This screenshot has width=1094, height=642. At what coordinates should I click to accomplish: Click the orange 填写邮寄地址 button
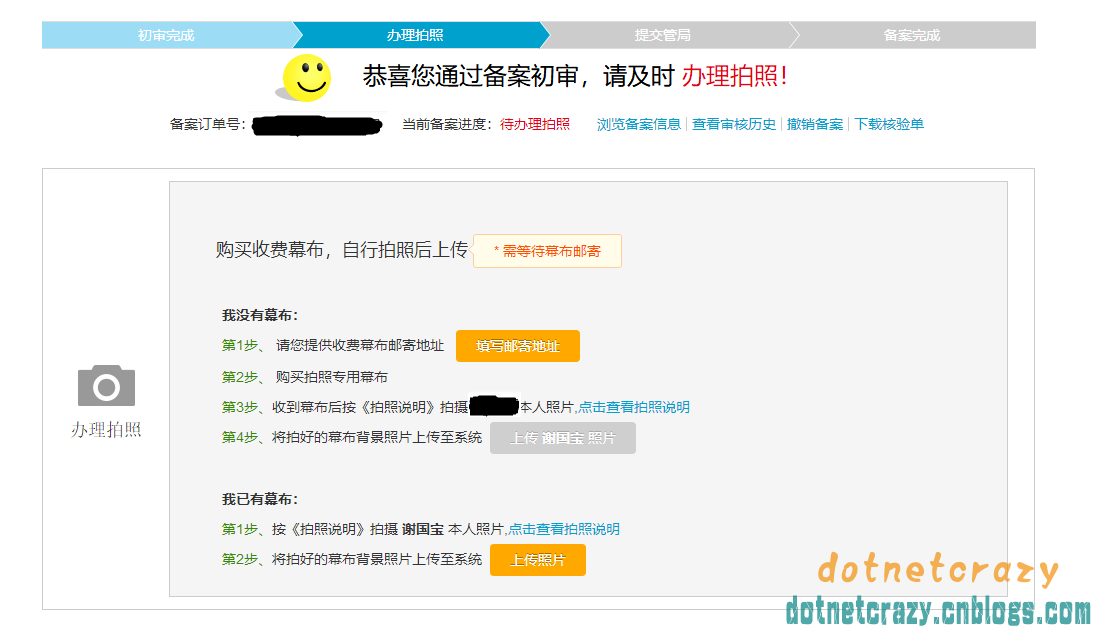coord(518,346)
